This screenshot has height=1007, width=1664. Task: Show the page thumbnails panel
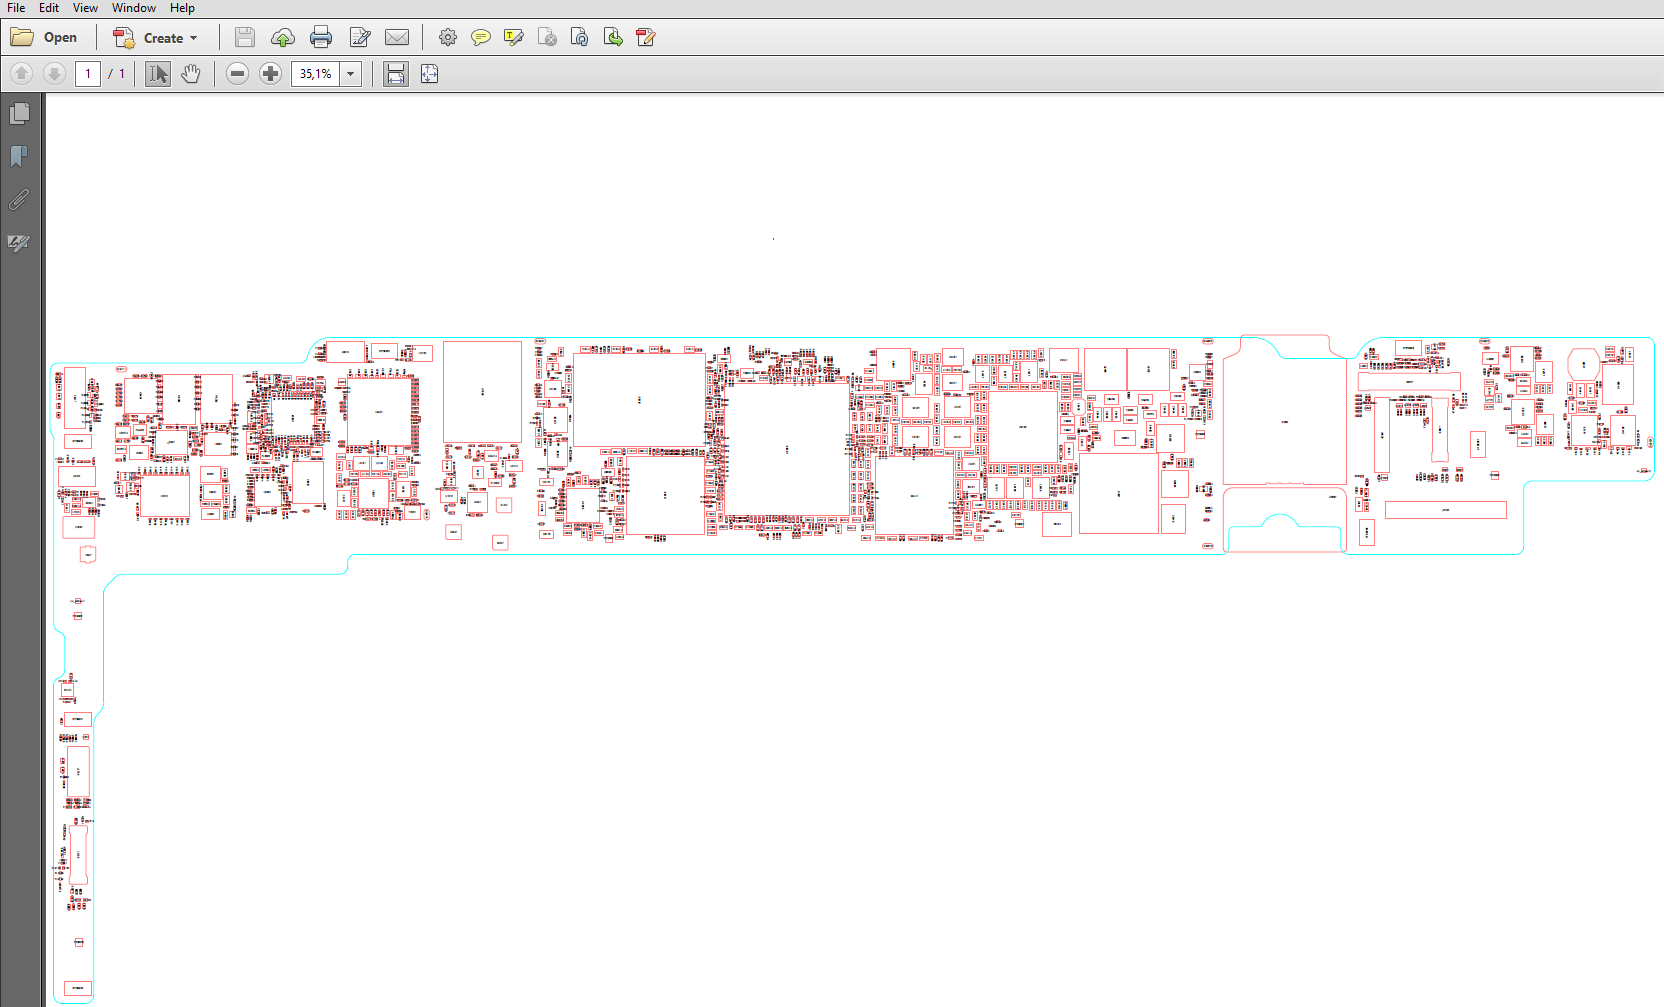19,114
